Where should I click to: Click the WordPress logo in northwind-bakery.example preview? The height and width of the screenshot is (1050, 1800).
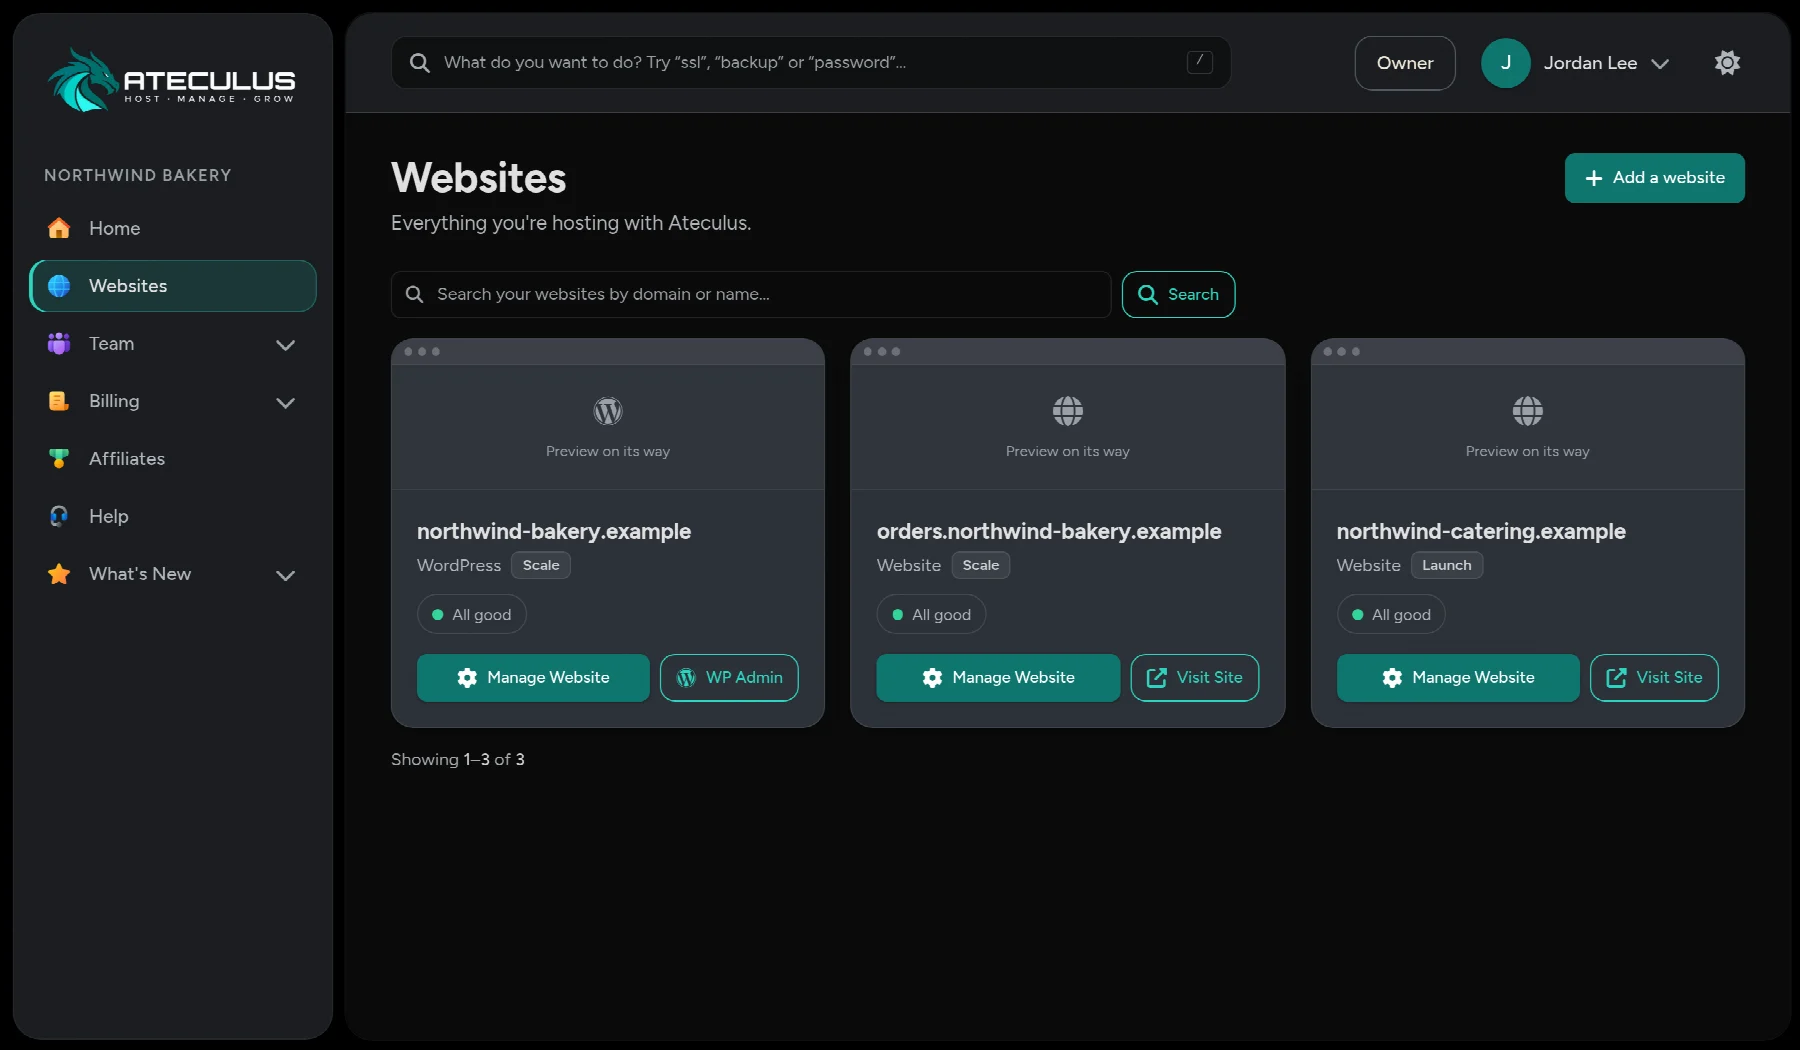(x=608, y=411)
